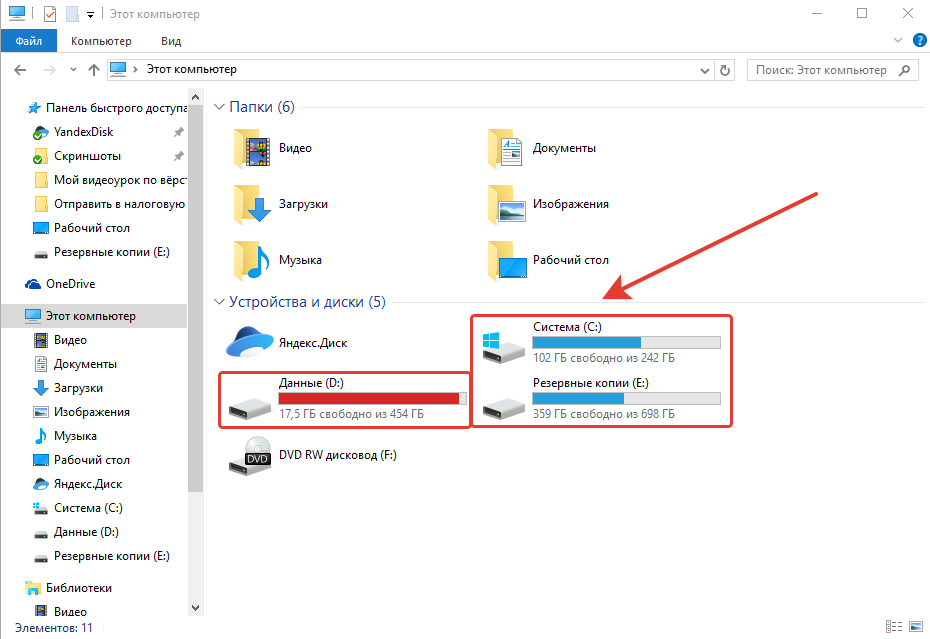Open the Видео folder in Папки section

click(x=253, y=148)
